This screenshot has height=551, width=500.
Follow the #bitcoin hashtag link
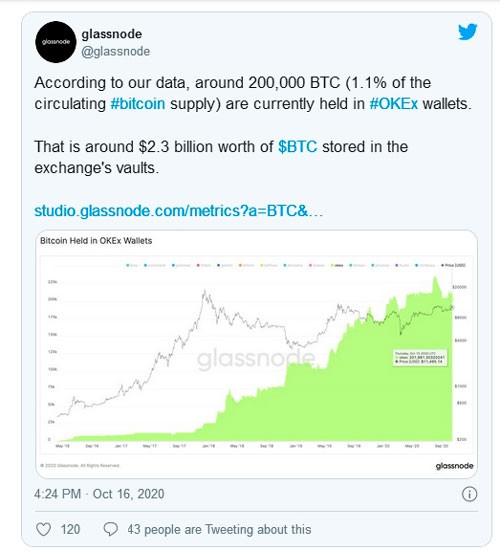coord(138,104)
